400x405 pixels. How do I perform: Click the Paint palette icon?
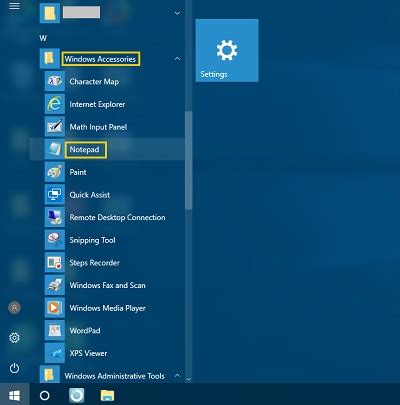[x=55, y=172]
